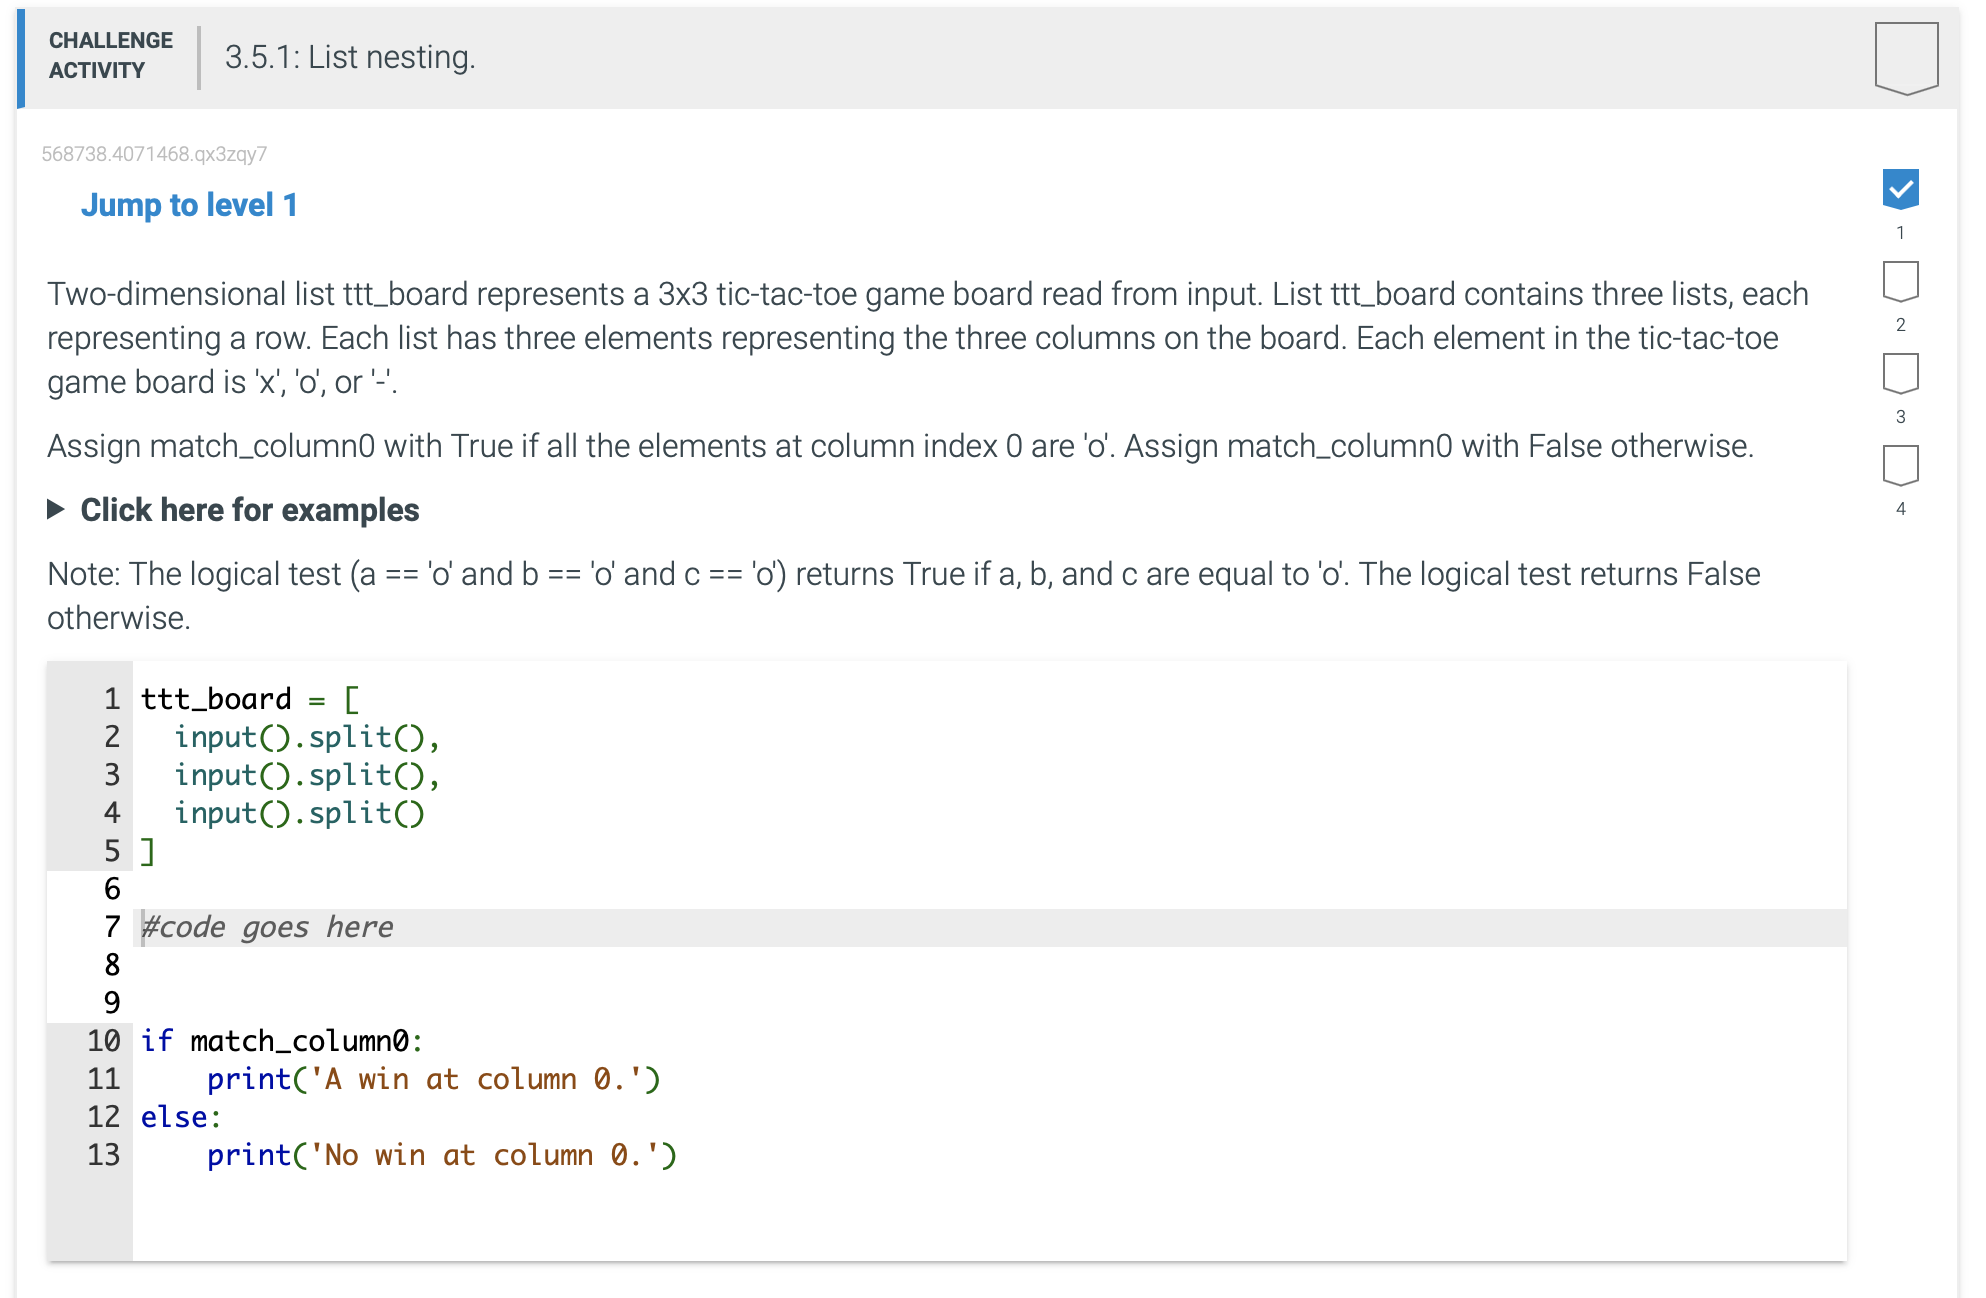
Task: Click the title '3.5.1: List nesting.'
Action: coord(349,57)
